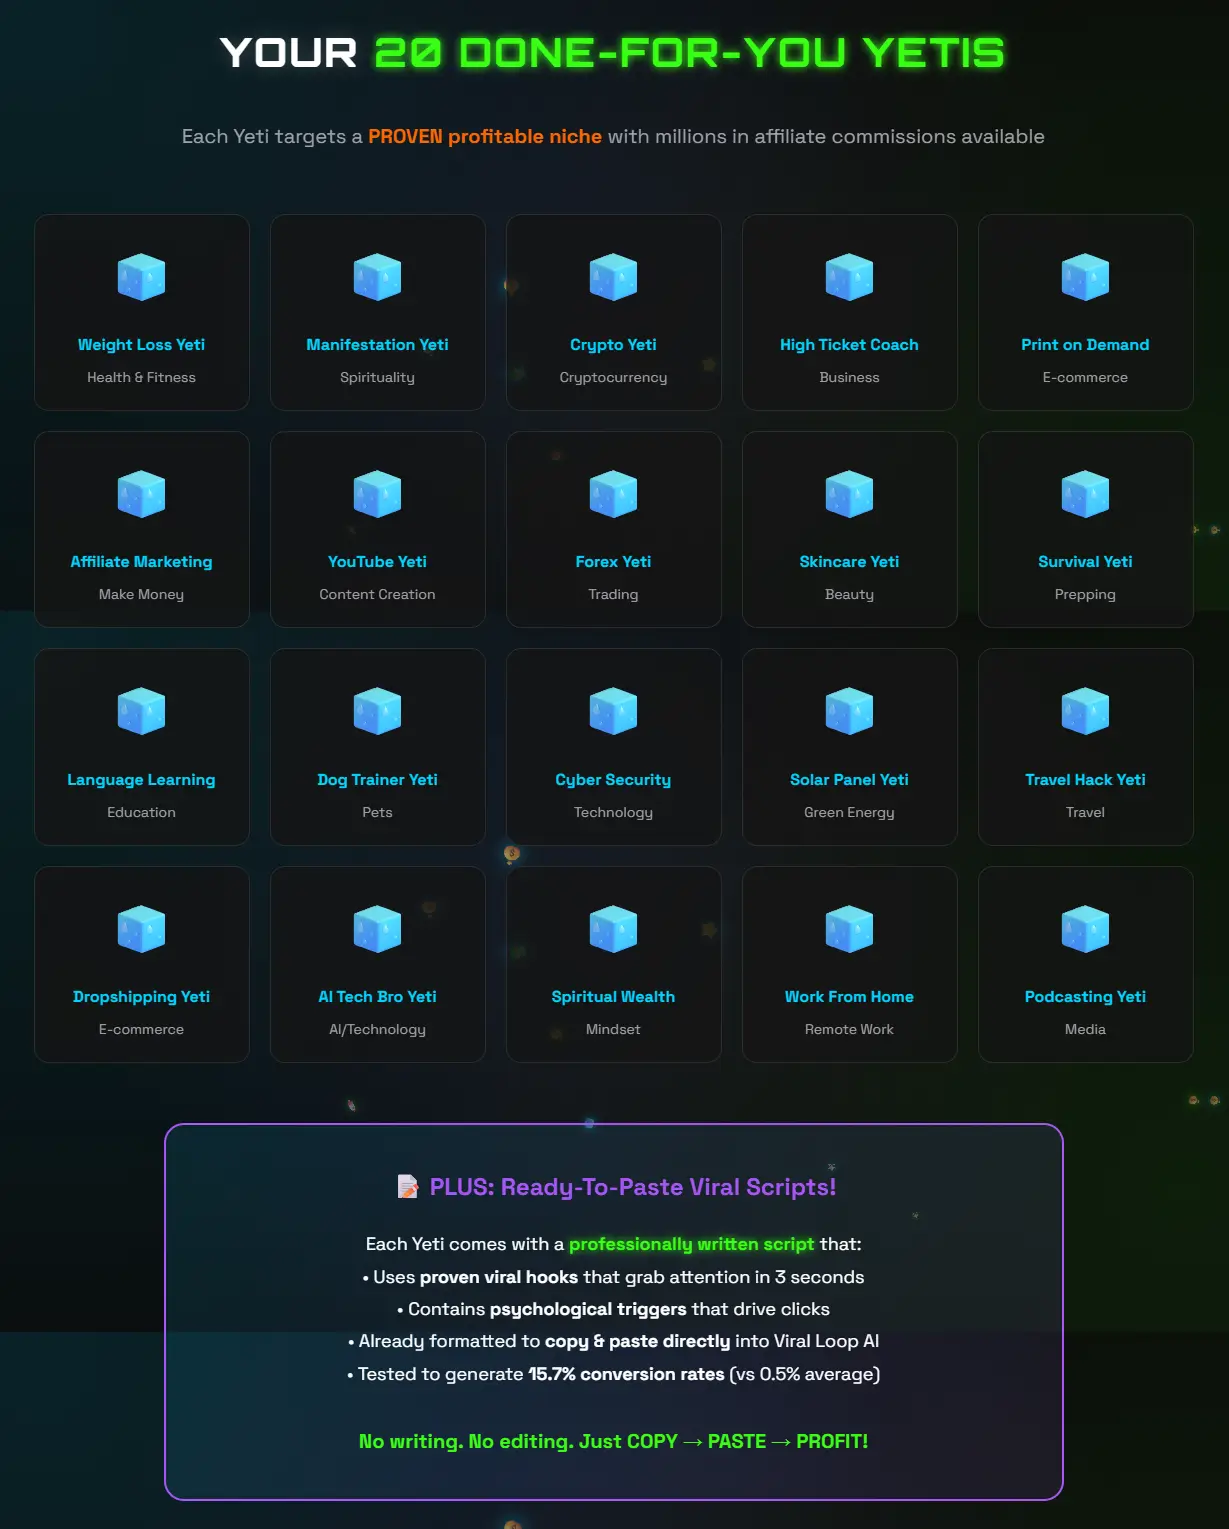Click the Work From Home card
The image size is (1229, 1529).
click(849, 964)
